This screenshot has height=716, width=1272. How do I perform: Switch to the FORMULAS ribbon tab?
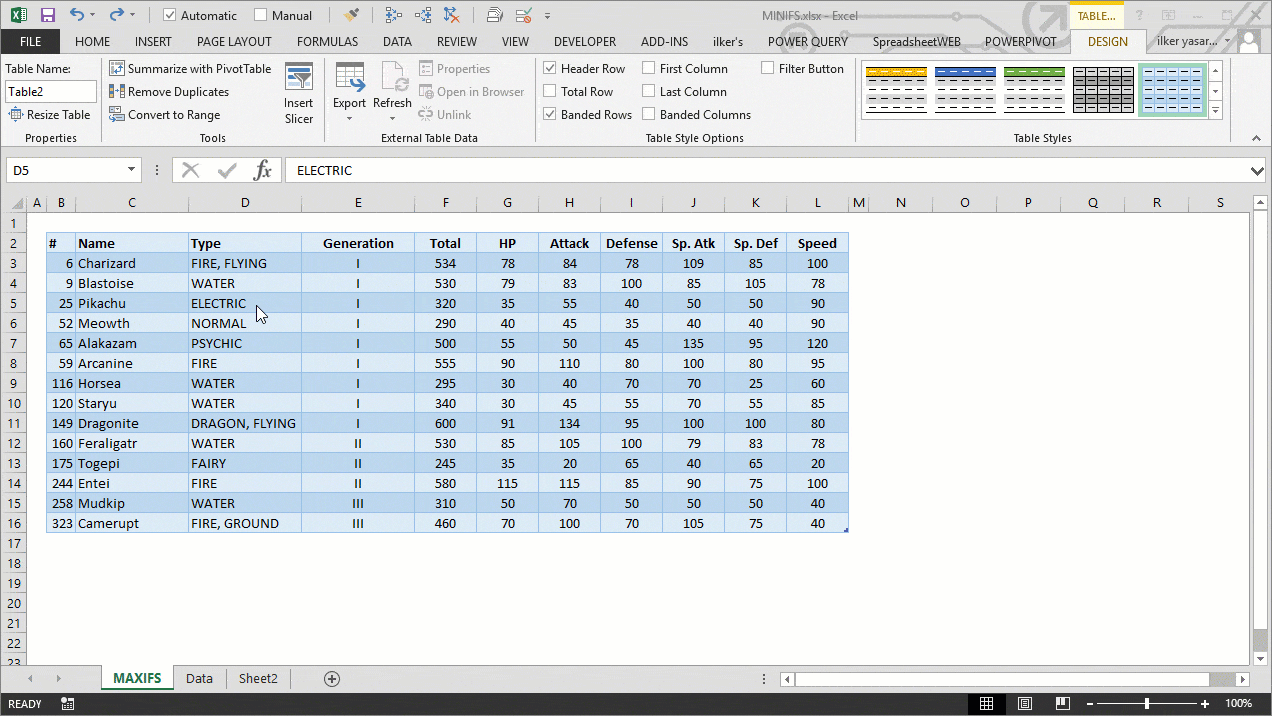point(327,41)
